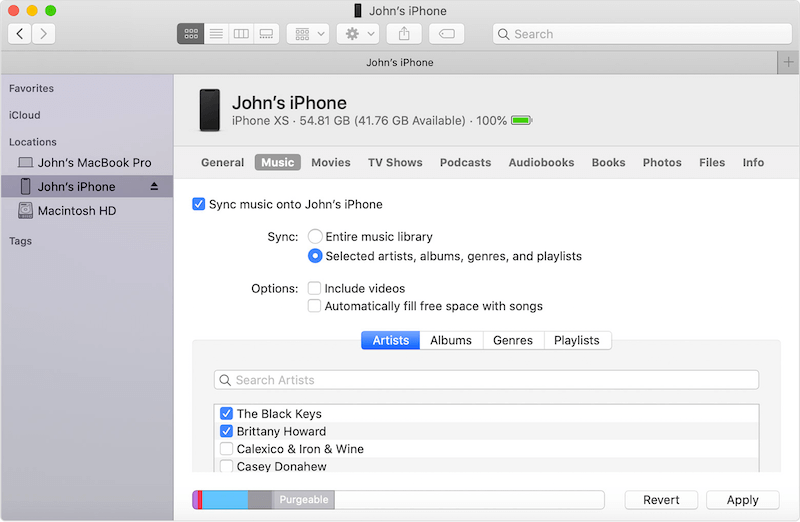800x522 pixels.
Task: Click the green battery indicator icon
Action: click(521, 121)
